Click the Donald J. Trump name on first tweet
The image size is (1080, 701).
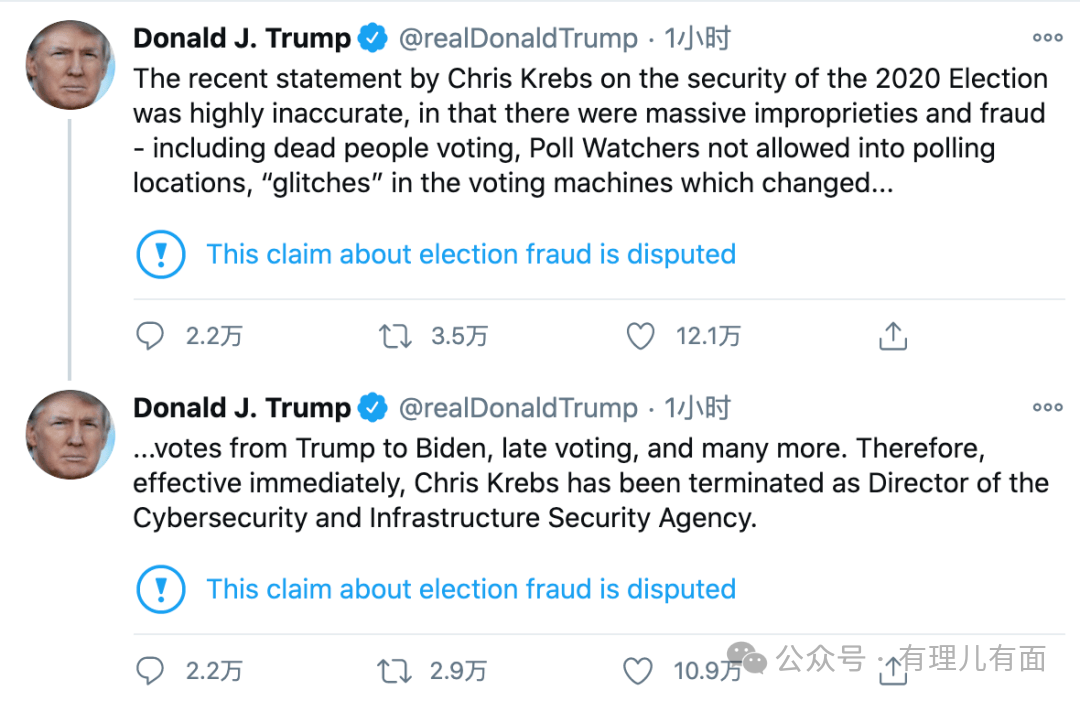242,39
